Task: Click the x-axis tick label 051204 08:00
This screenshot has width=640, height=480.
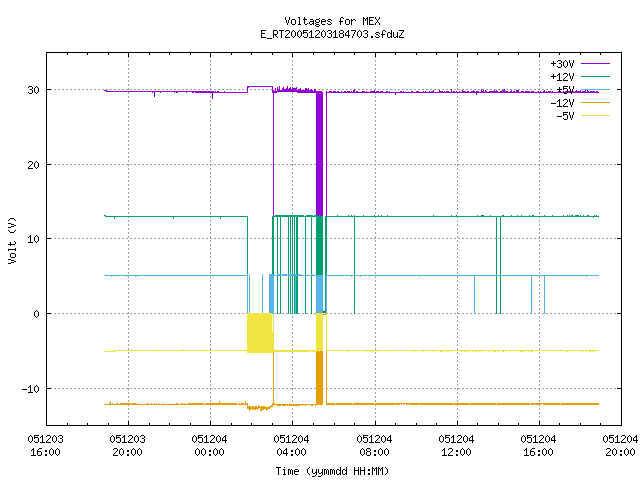Action: [374, 446]
